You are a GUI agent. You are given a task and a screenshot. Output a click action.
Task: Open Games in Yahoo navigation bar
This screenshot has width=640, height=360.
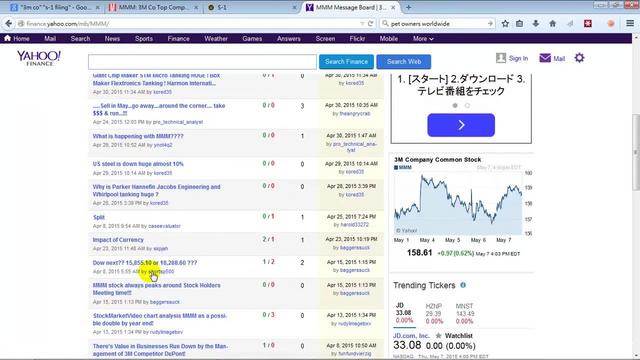coord(252,38)
